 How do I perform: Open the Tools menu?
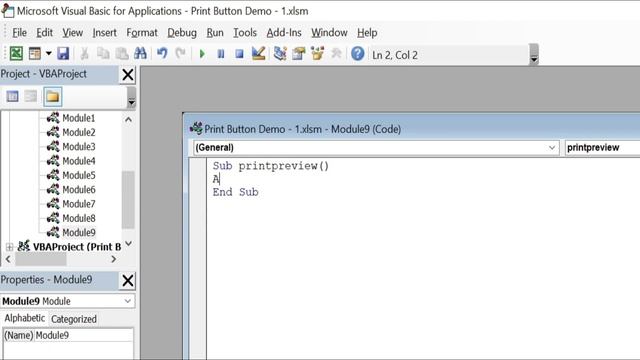click(x=245, y=33)
